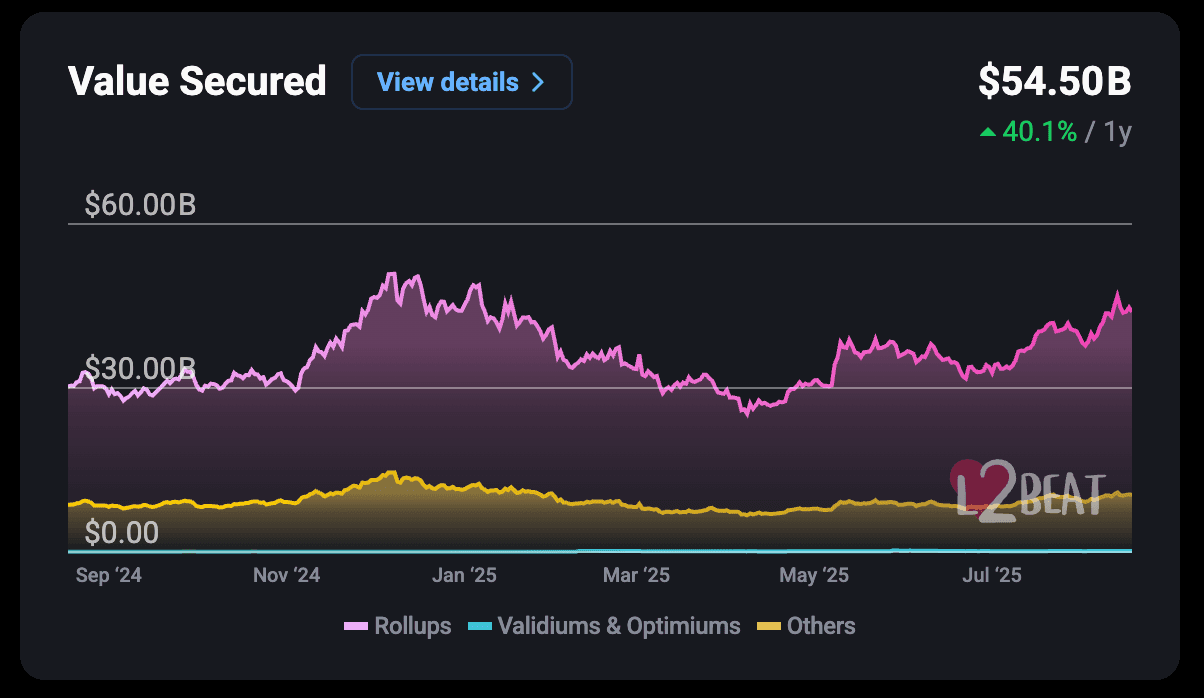Screen dimensions: 1204x698
Task: Toggle the Others legend text label
Action: tap(821, 627)
